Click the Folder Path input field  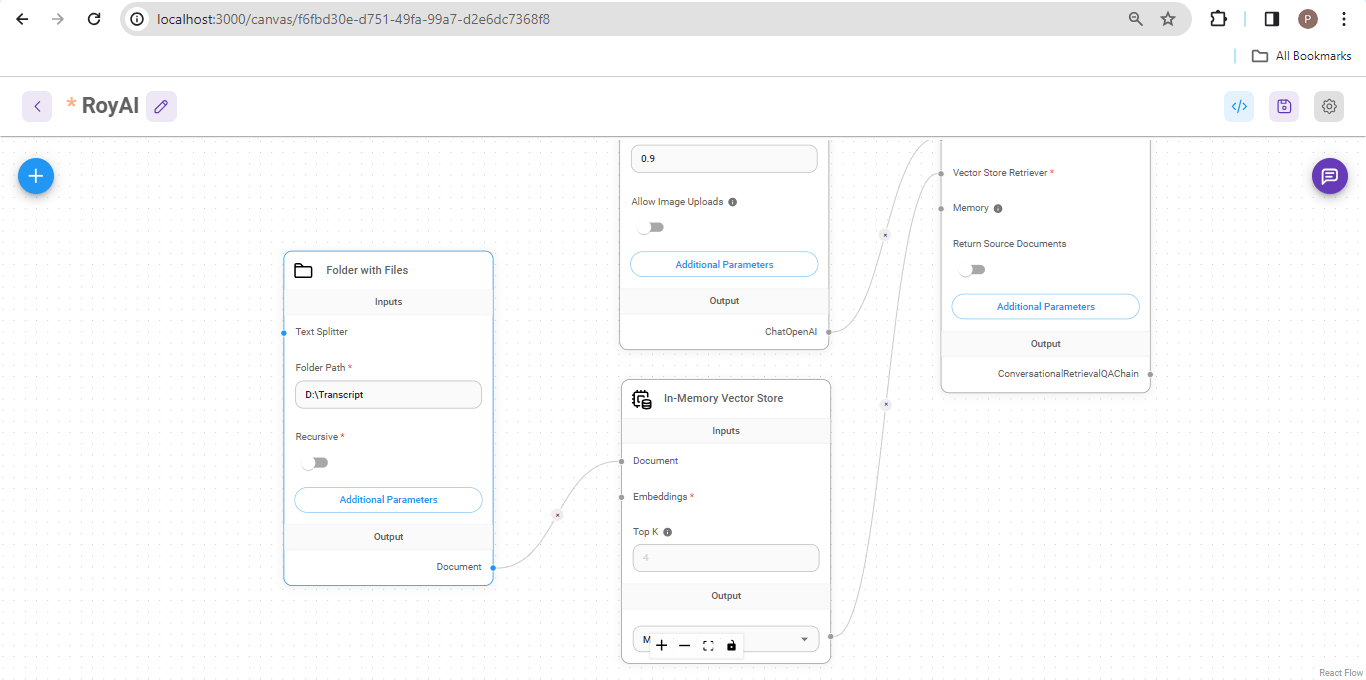tap(388, 395)
